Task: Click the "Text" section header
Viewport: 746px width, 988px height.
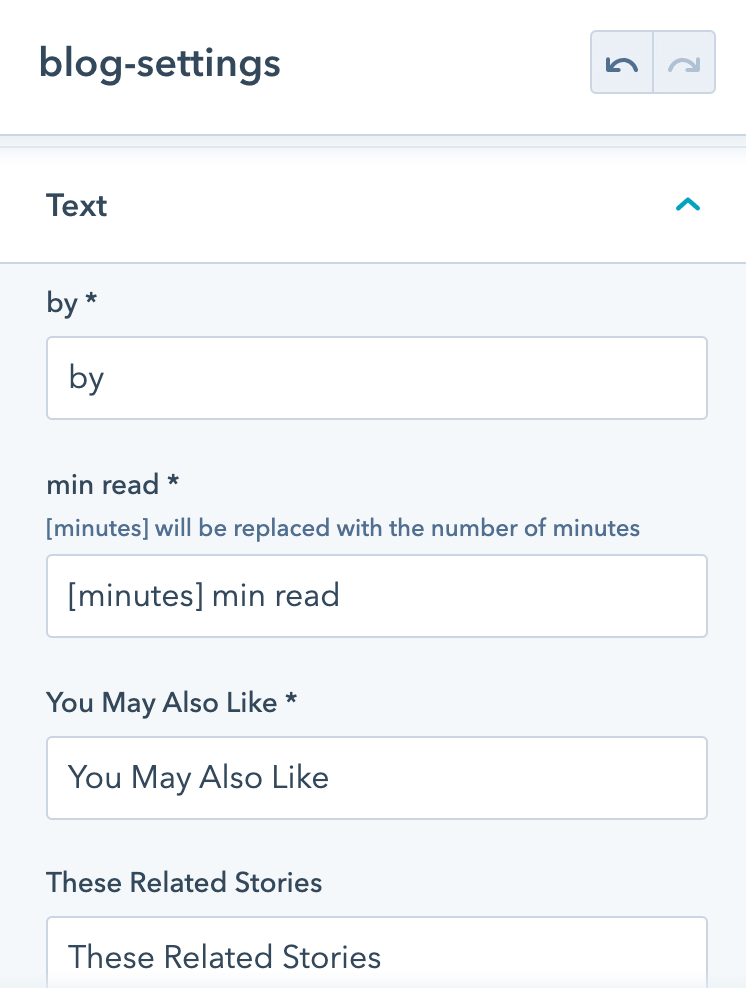Action: [76, 205]
